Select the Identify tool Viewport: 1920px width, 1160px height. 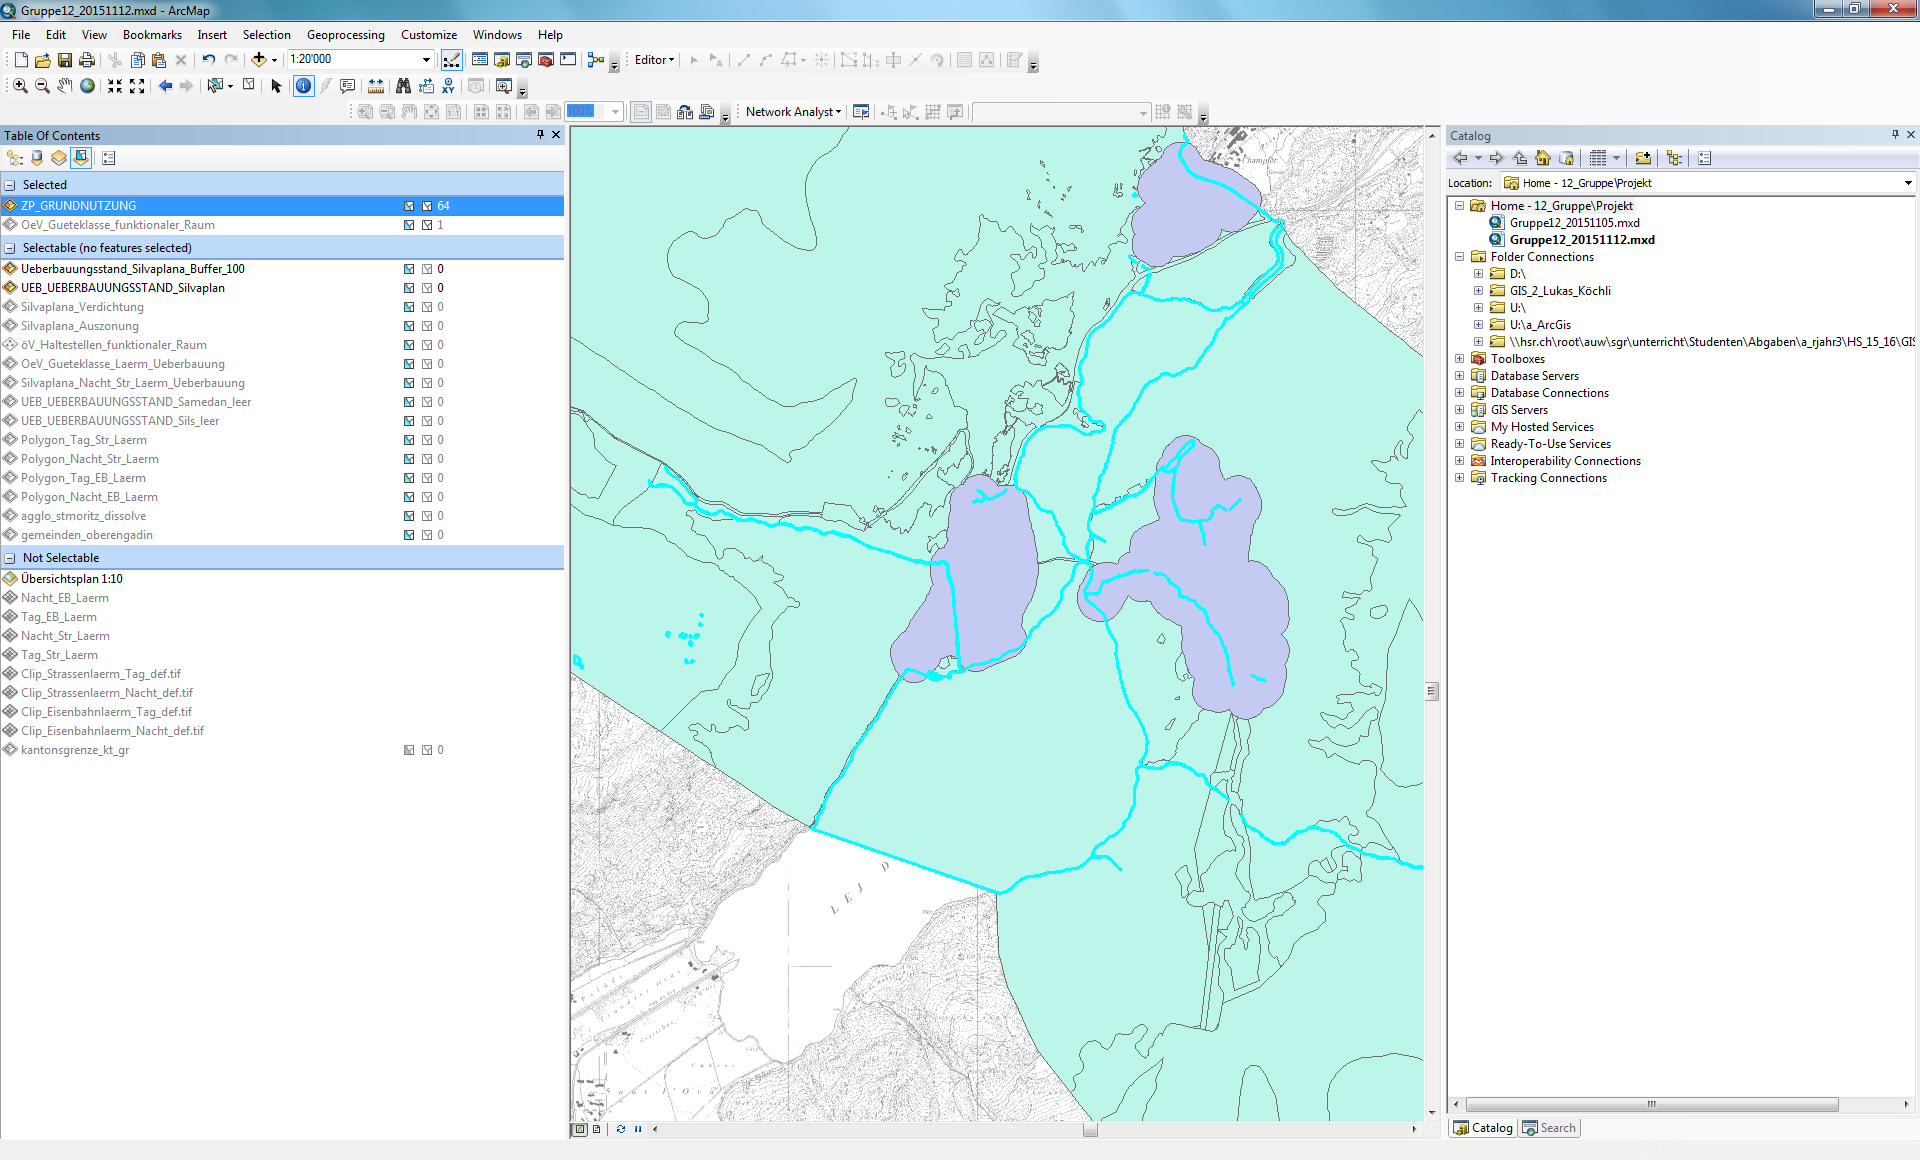[303, 86]
